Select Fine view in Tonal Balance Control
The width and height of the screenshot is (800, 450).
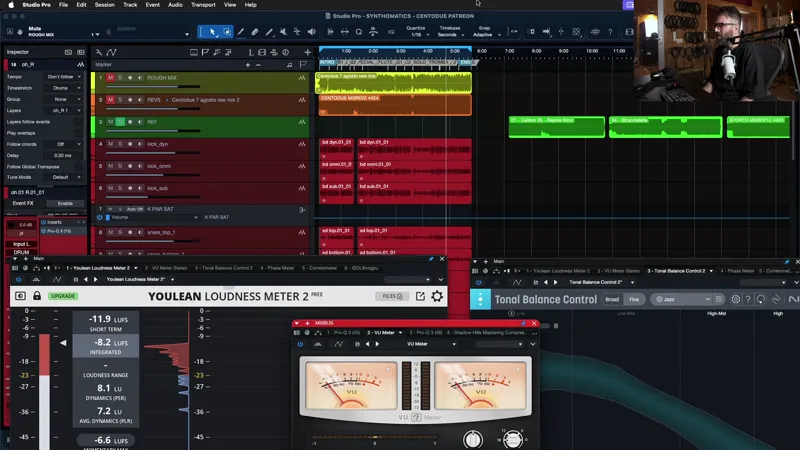(634, 299)
